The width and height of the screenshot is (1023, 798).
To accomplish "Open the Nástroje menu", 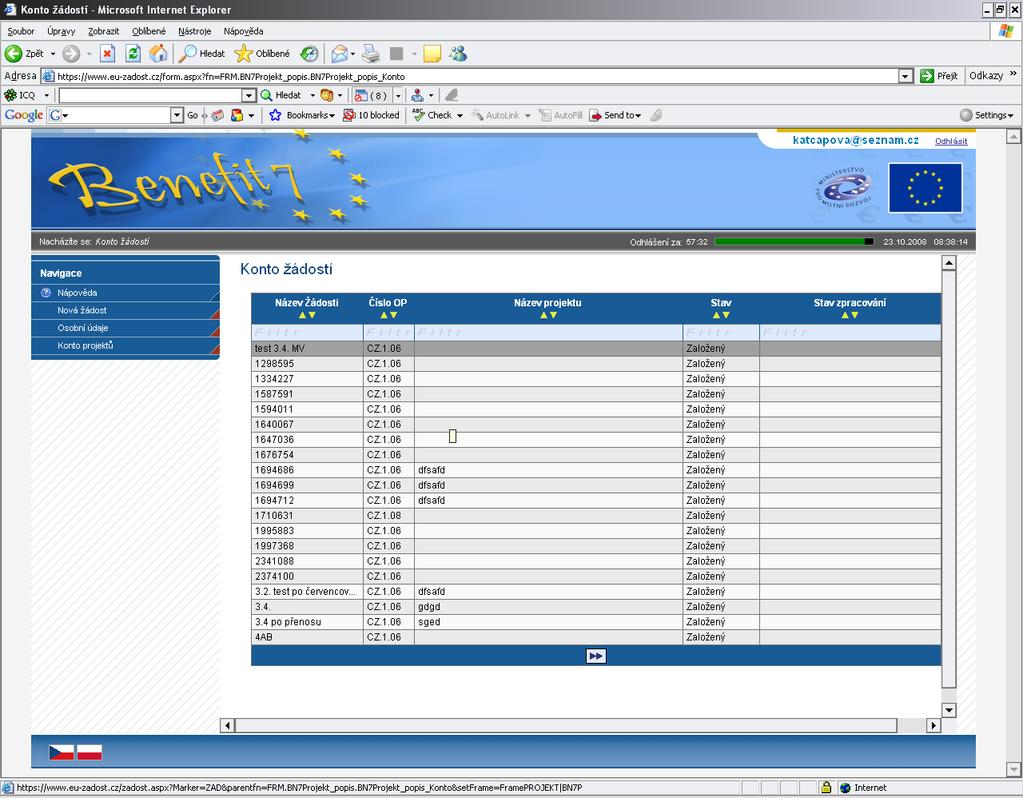I will [x=194, y=31].
